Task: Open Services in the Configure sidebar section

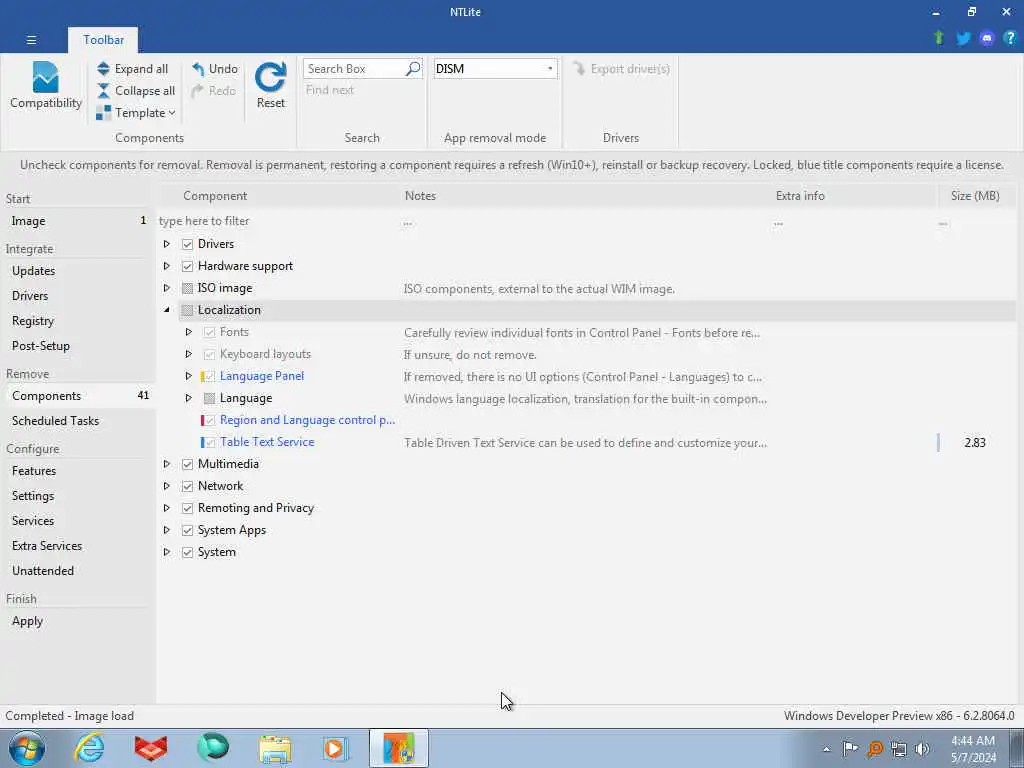Action: pos(77,520)
